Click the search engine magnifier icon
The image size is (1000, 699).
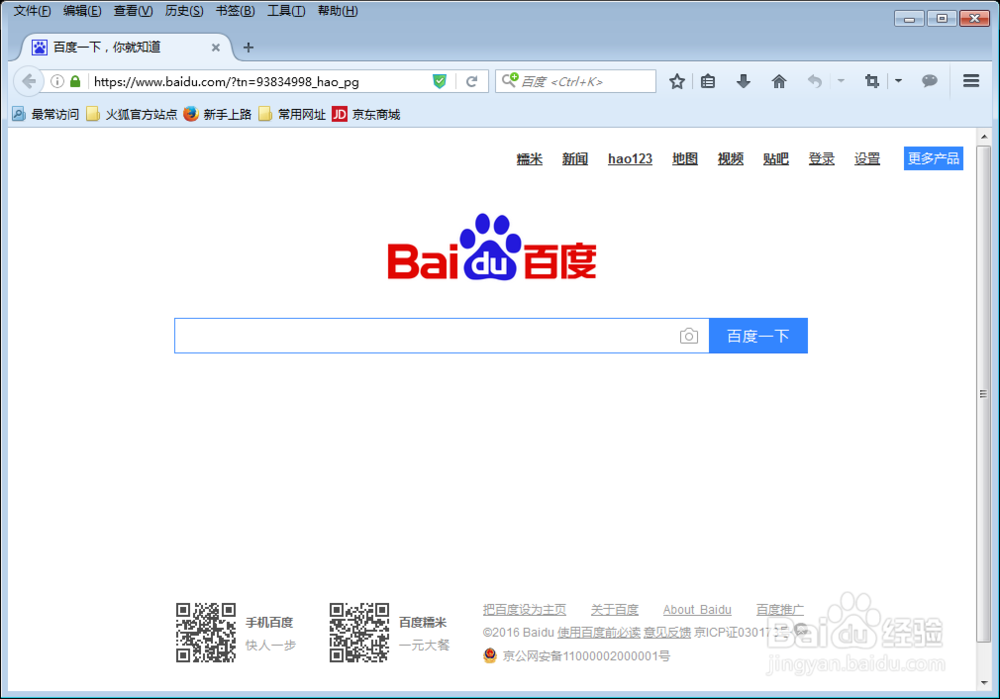(x=510, y=80)
